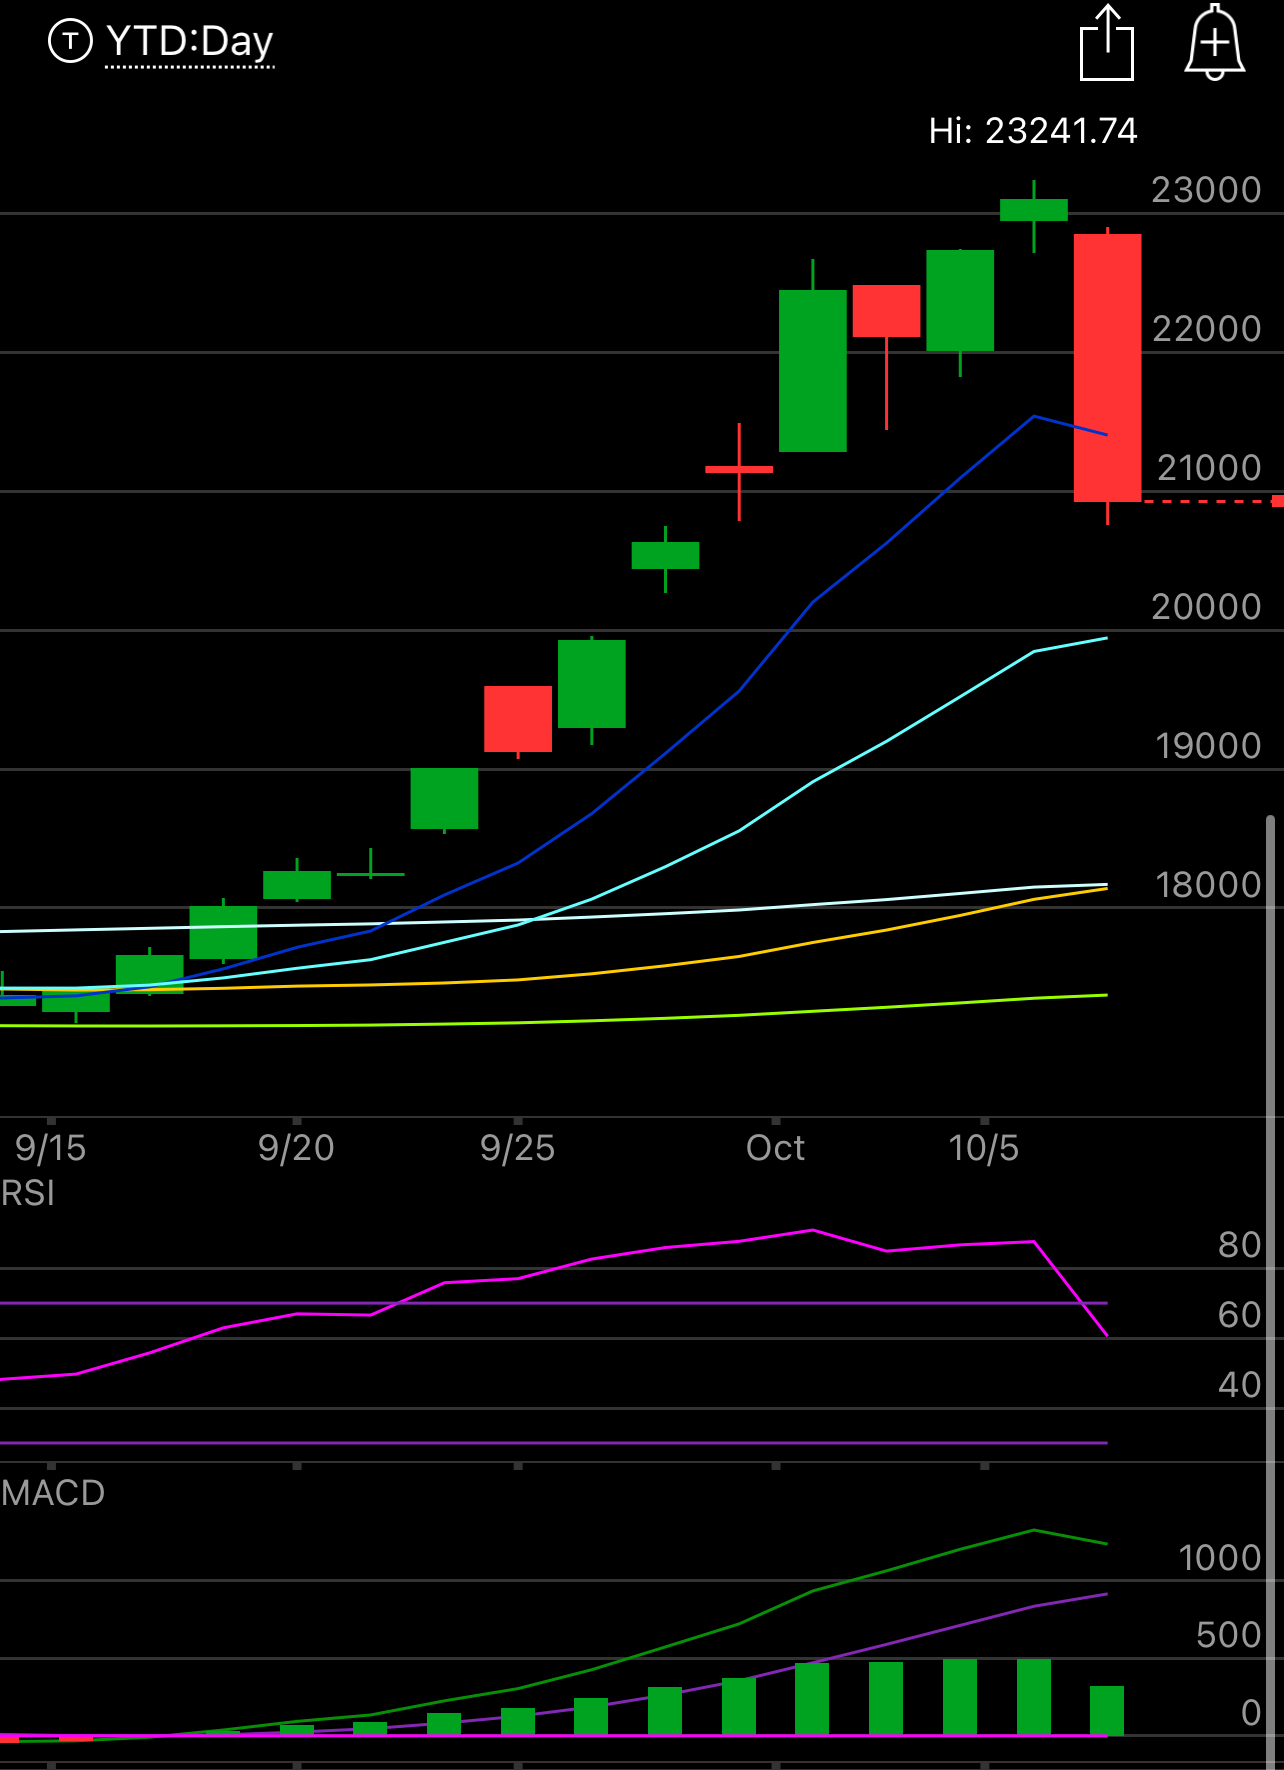Select the red current price marker
The image size is (1284, 1770).
(1277, 501)
